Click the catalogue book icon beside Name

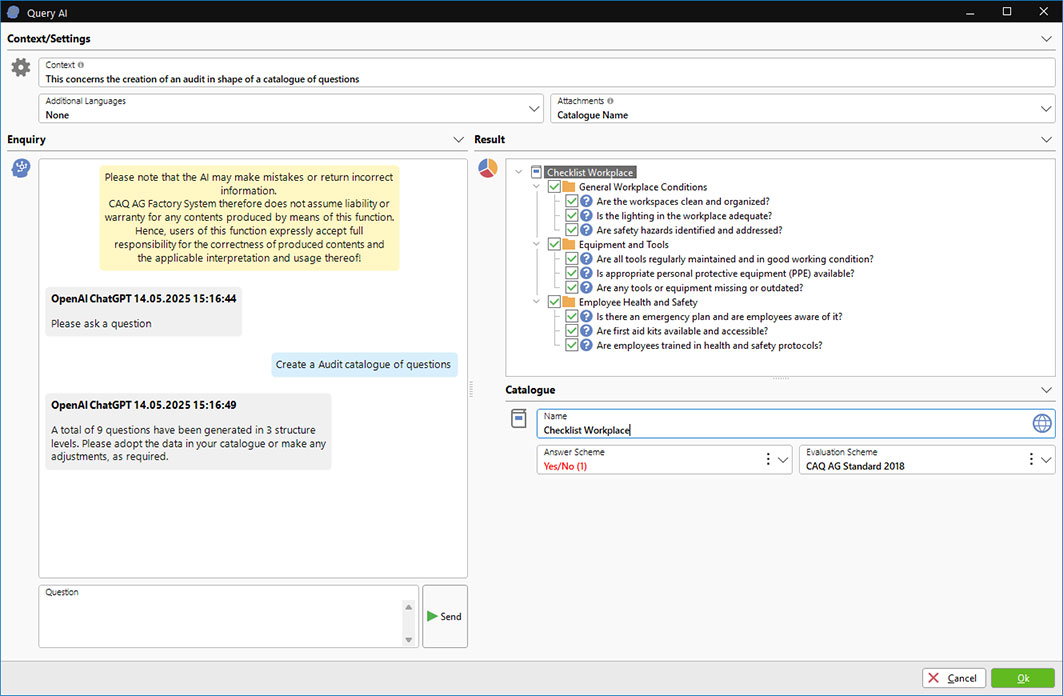point(518,419)
